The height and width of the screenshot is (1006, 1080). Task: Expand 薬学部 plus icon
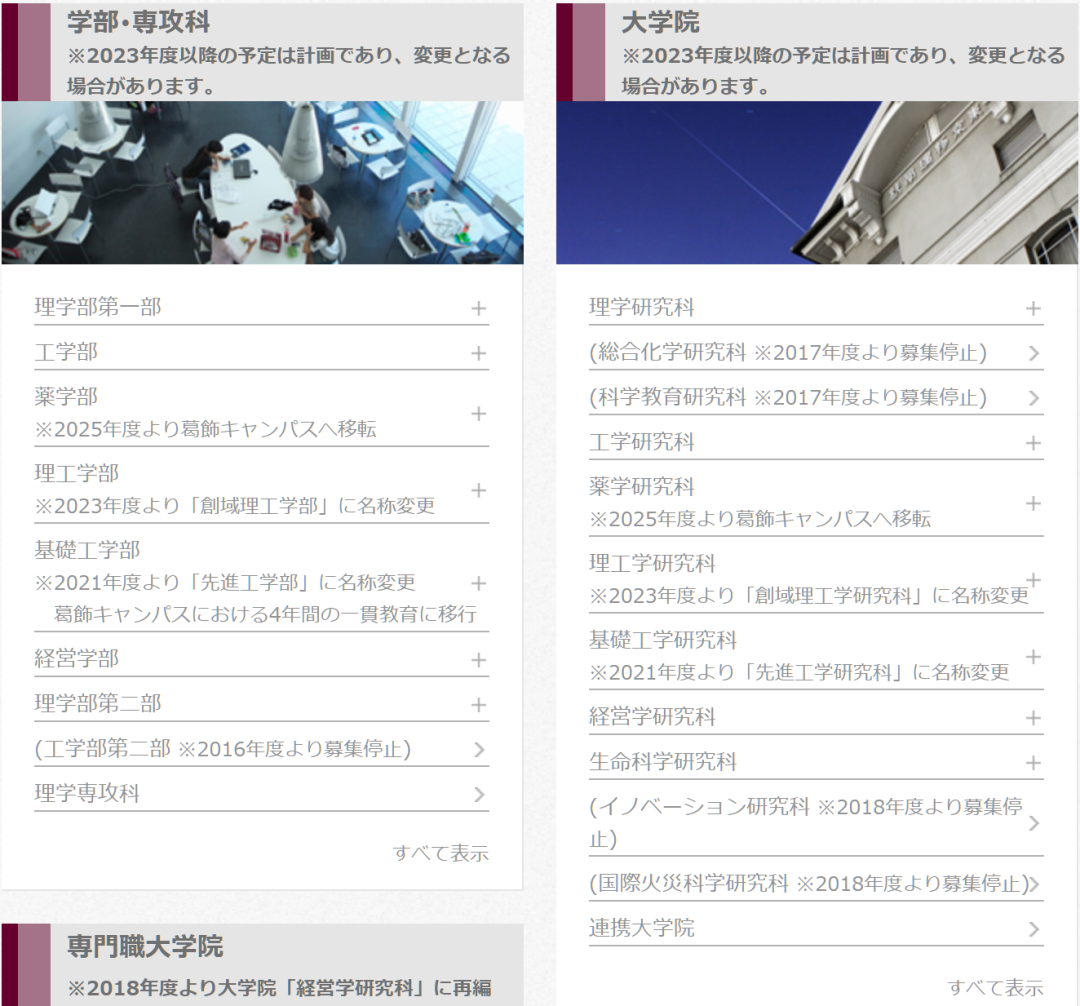(x=479, y=413)
